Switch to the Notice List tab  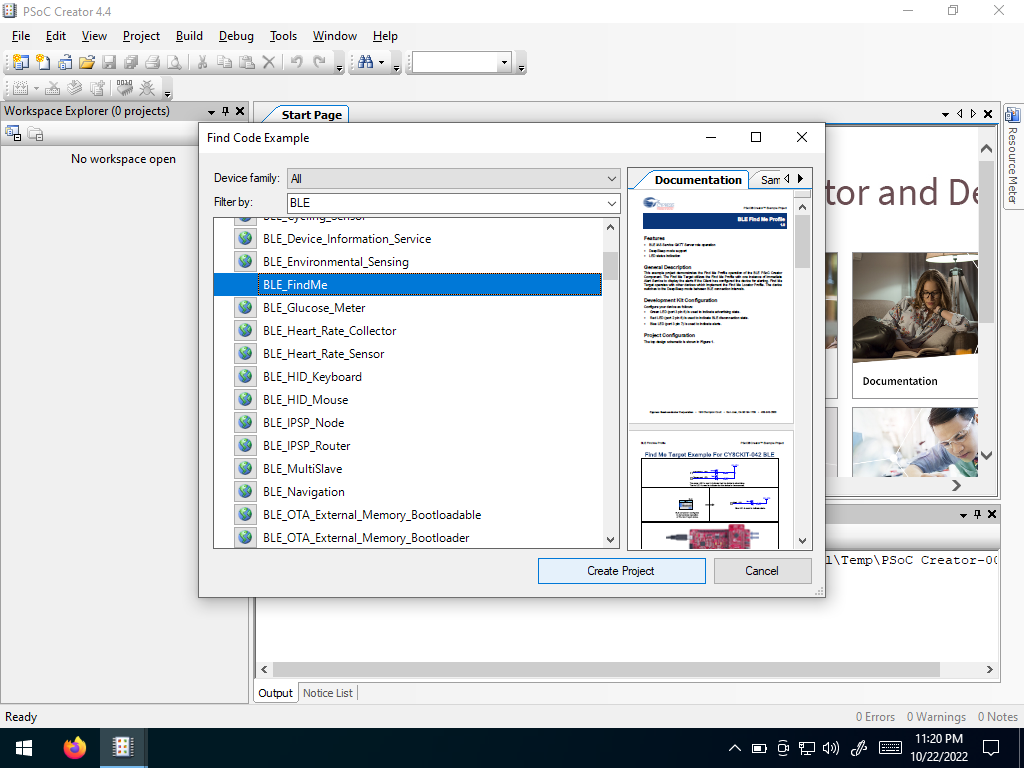(x=327, y=693)
